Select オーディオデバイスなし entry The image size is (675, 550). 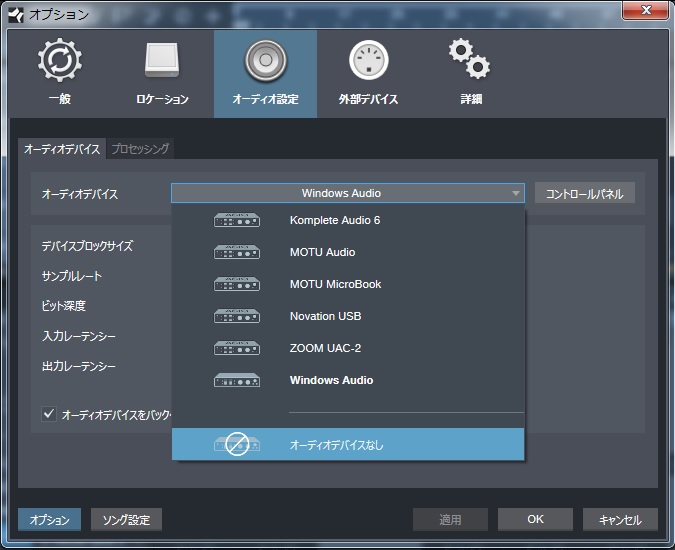[348, 444]
